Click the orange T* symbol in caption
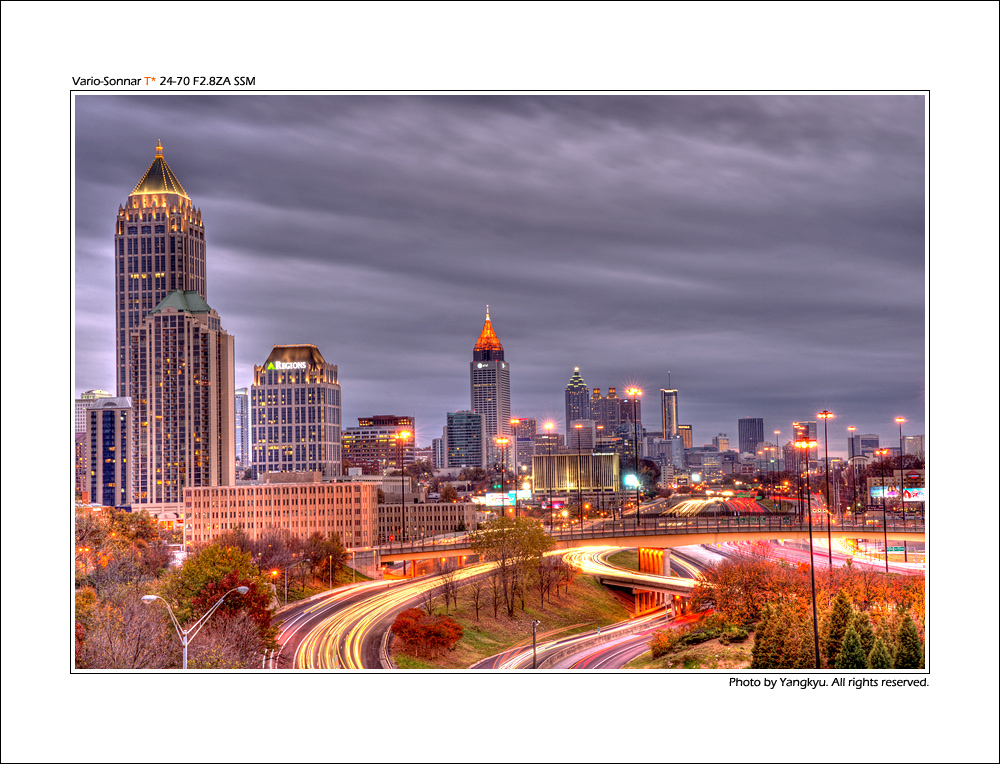 coord(150,81)
